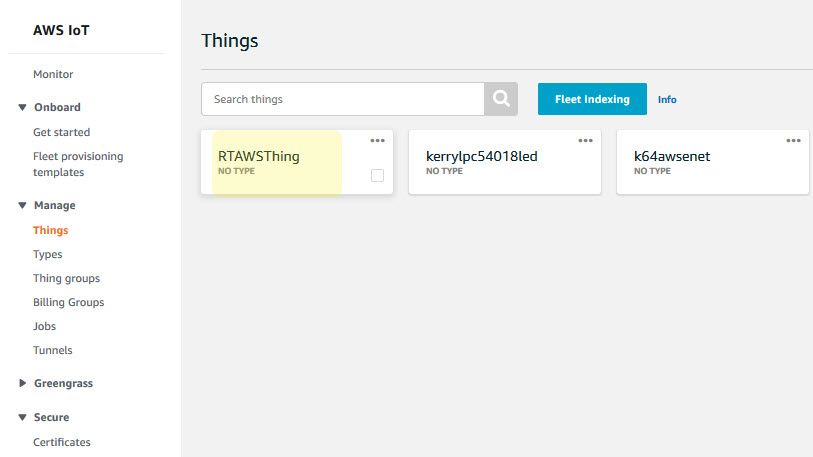The image size is (813, 457).
Task: Open the k64awsenet card three-dot menu
Action: (794, 141)
